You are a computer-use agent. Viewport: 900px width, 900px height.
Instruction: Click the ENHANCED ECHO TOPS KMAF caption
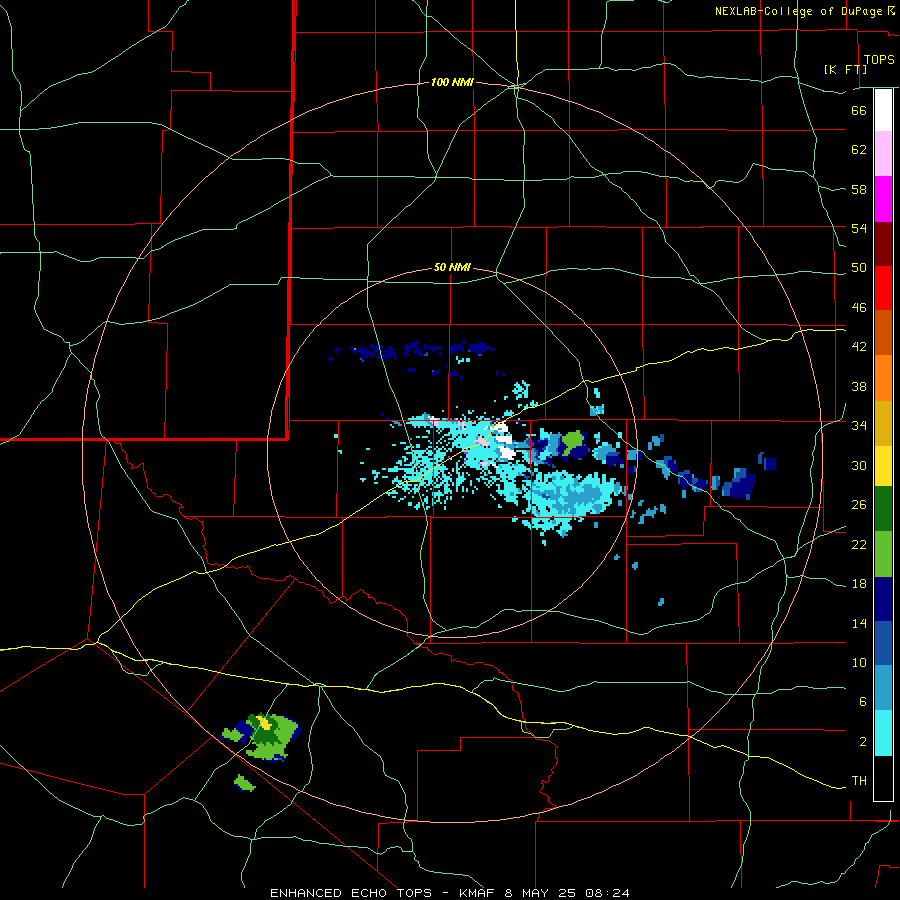pyautogui.click(x=449, y=893)
